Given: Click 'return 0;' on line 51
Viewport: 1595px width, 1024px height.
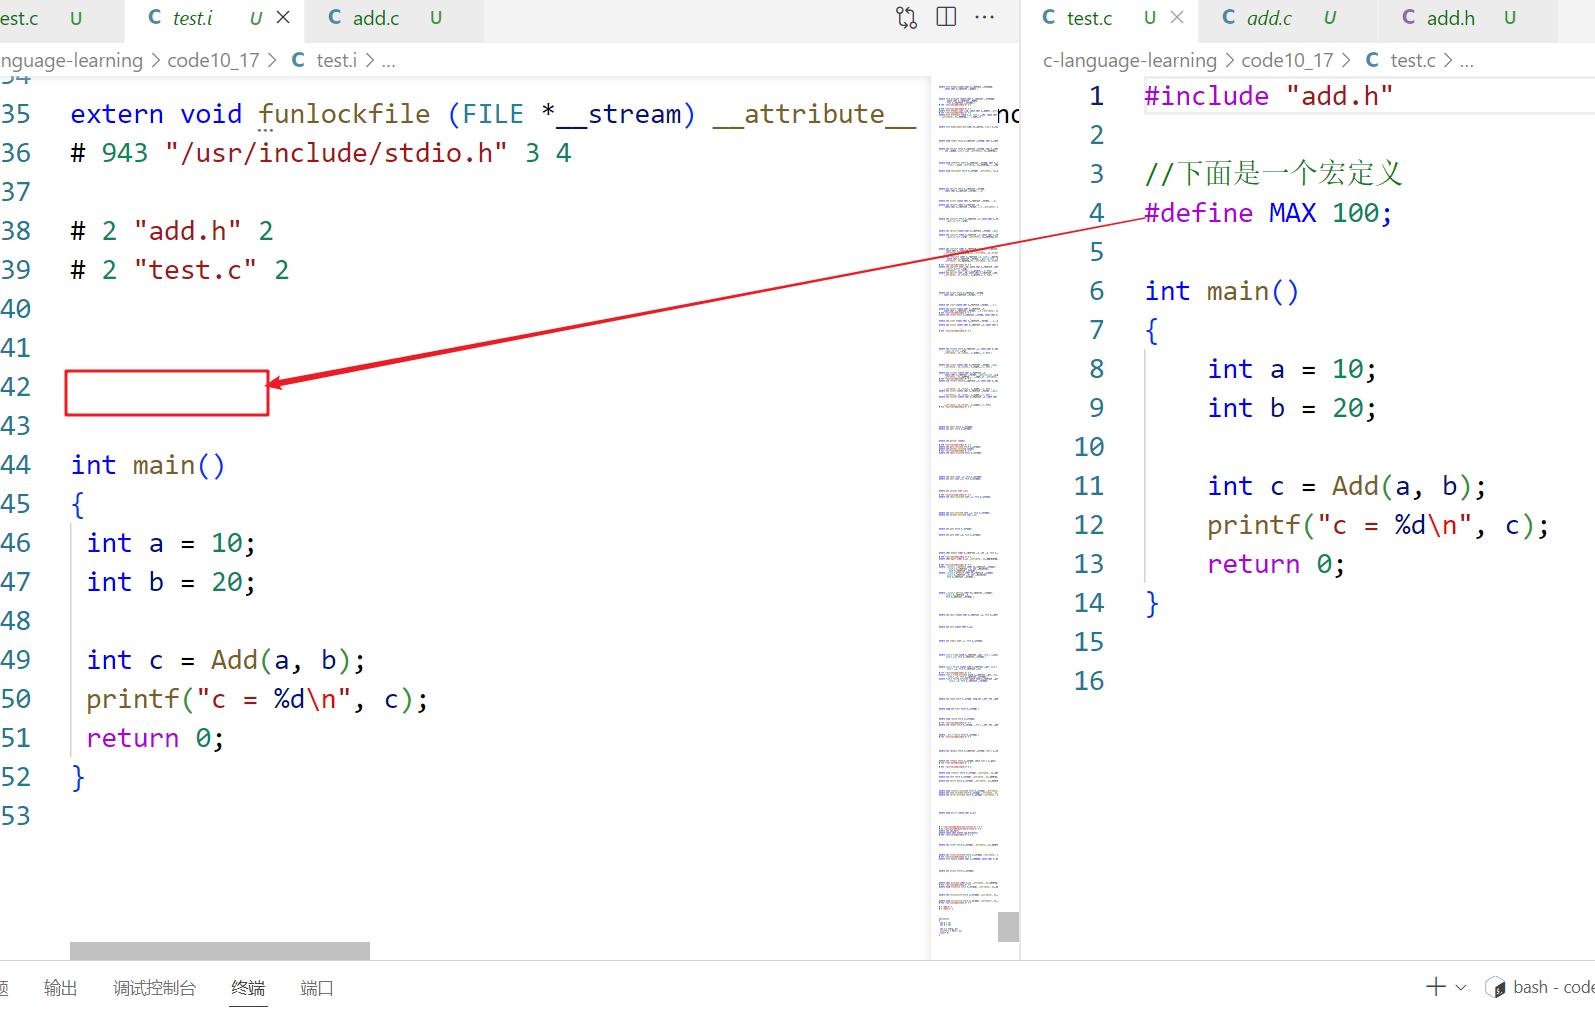Looking at the screenshot, I should pyautogui.click(x=155, y=738).
